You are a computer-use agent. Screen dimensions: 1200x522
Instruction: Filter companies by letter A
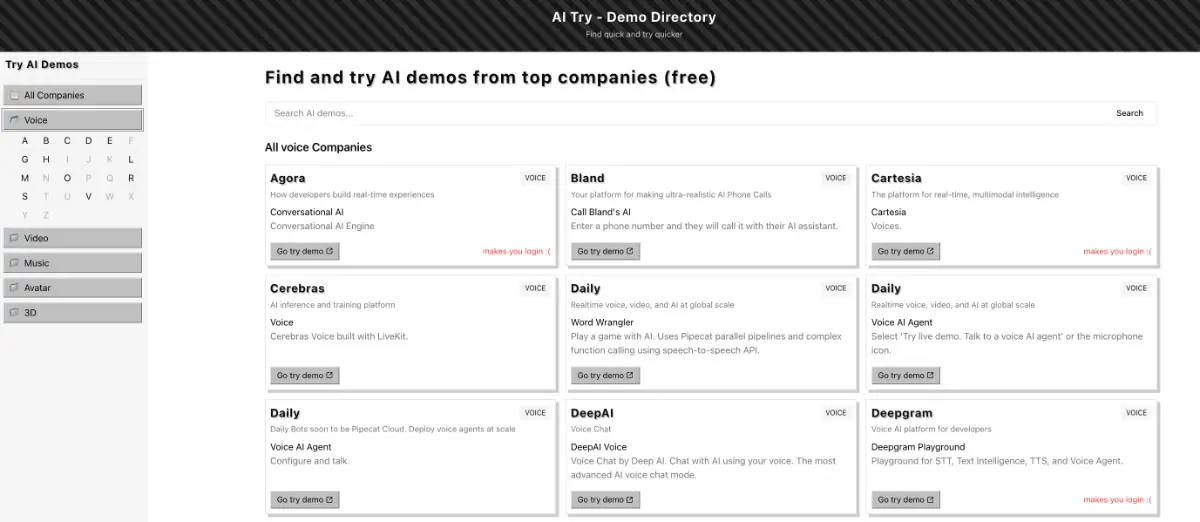(25, 141)
